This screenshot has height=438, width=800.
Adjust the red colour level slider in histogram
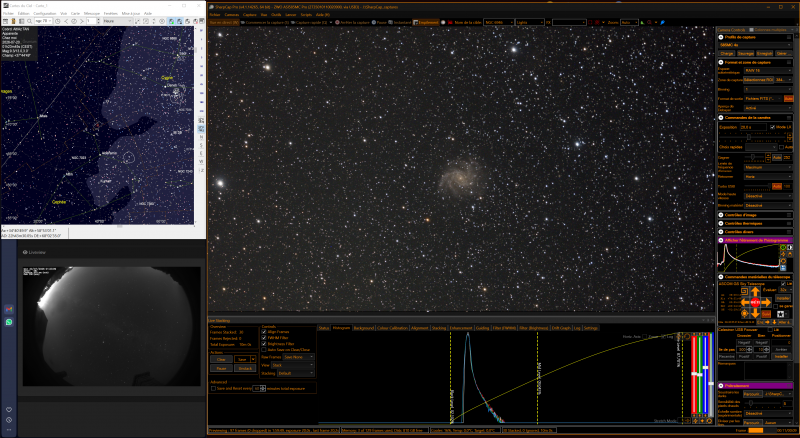694,374
